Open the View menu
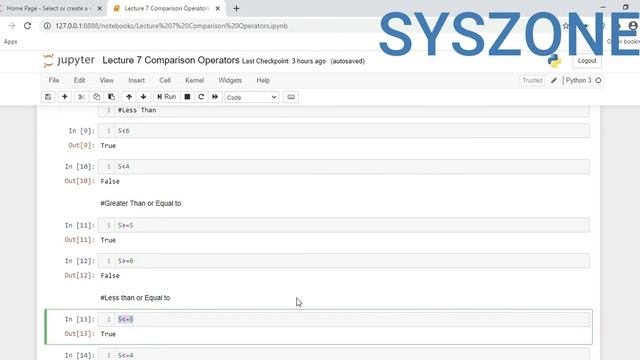Screen dimensions: 640x360 107,80
